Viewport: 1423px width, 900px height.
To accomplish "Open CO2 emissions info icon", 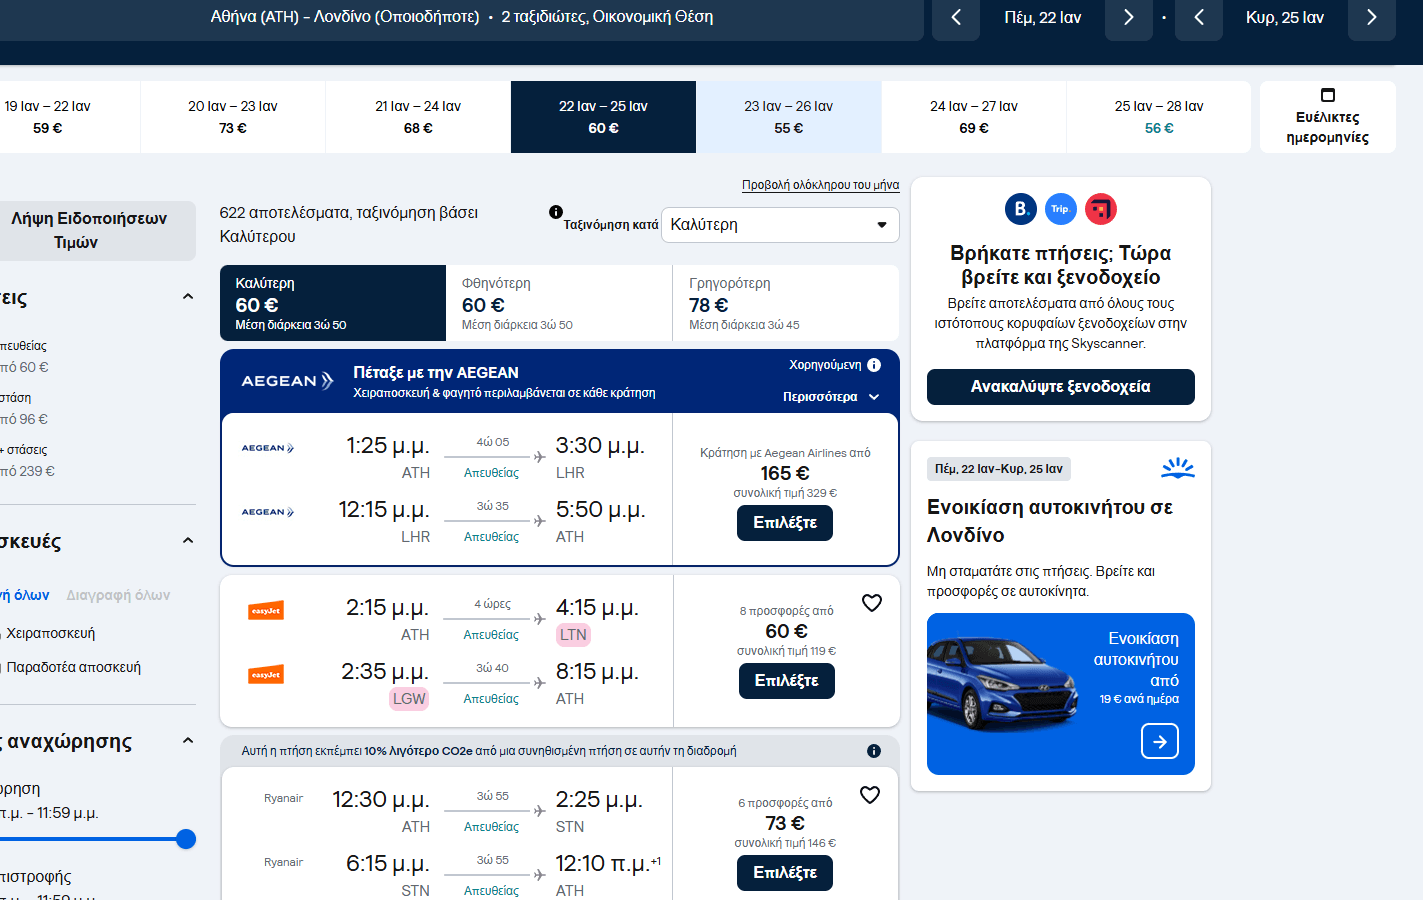I will click(x=874, y=751).
